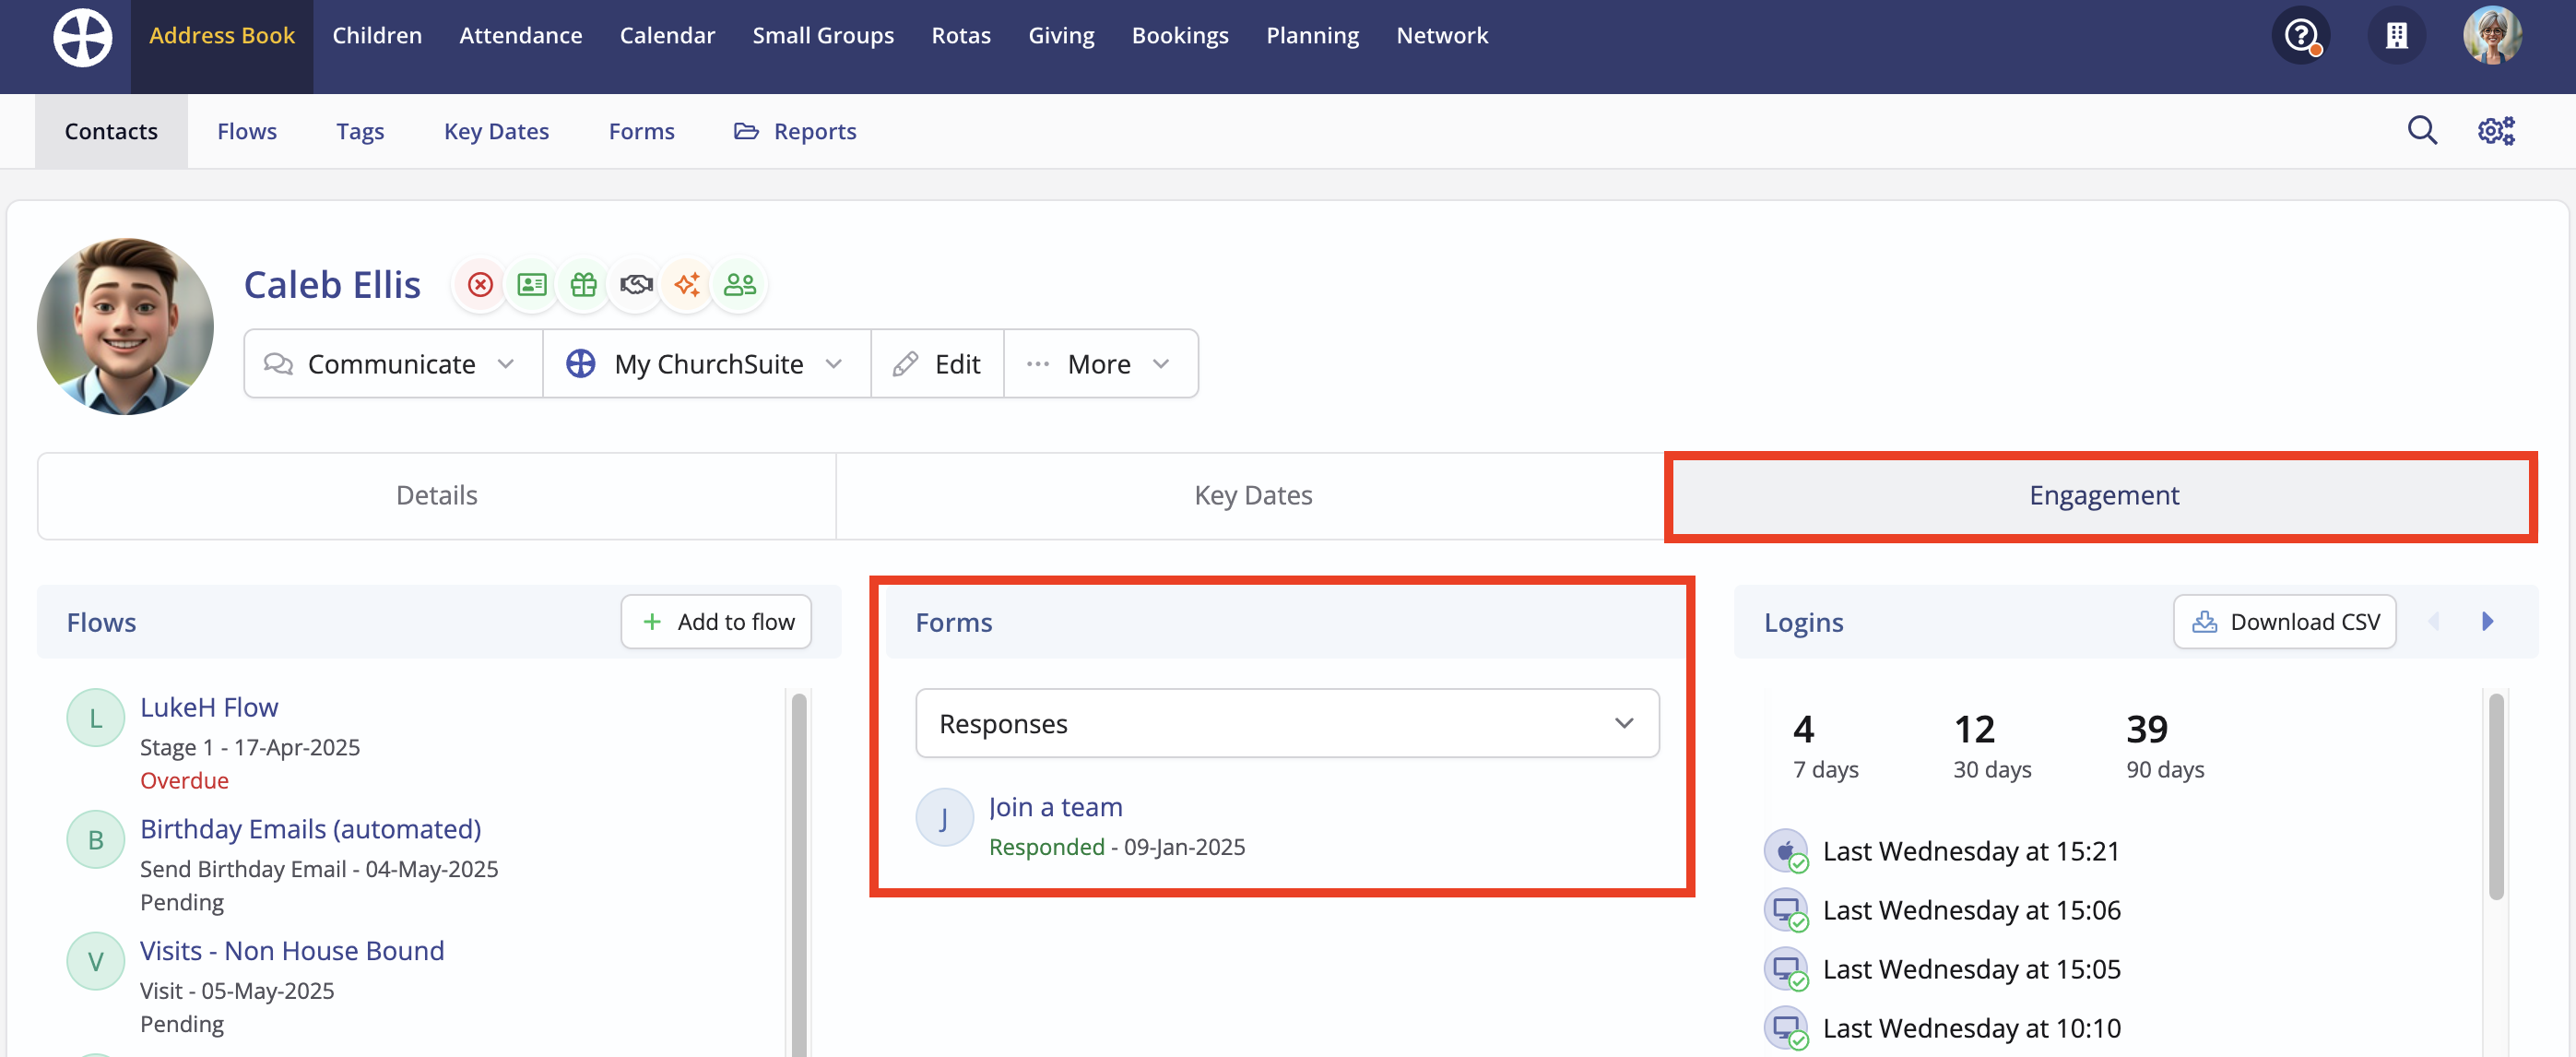Click the desktop login icon at 15:06
2576x1057 pixels.
coord(1786,910)
